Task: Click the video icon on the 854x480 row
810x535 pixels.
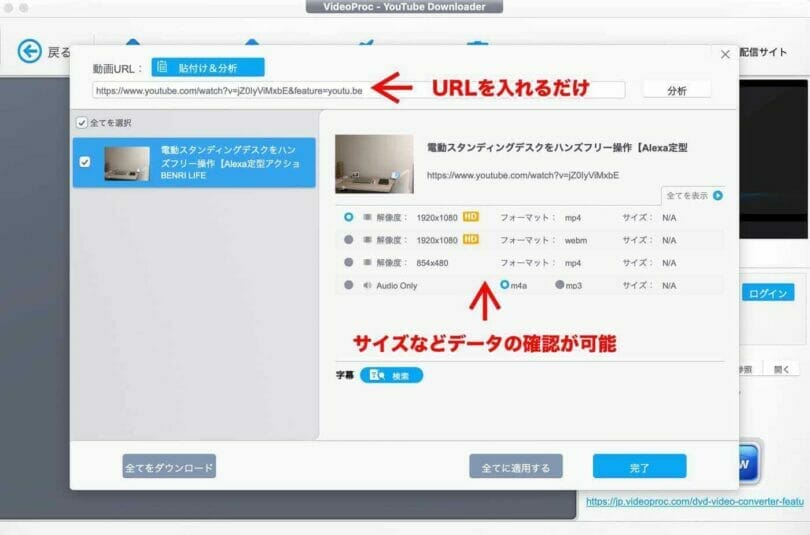Action: [x=367, y=263]
